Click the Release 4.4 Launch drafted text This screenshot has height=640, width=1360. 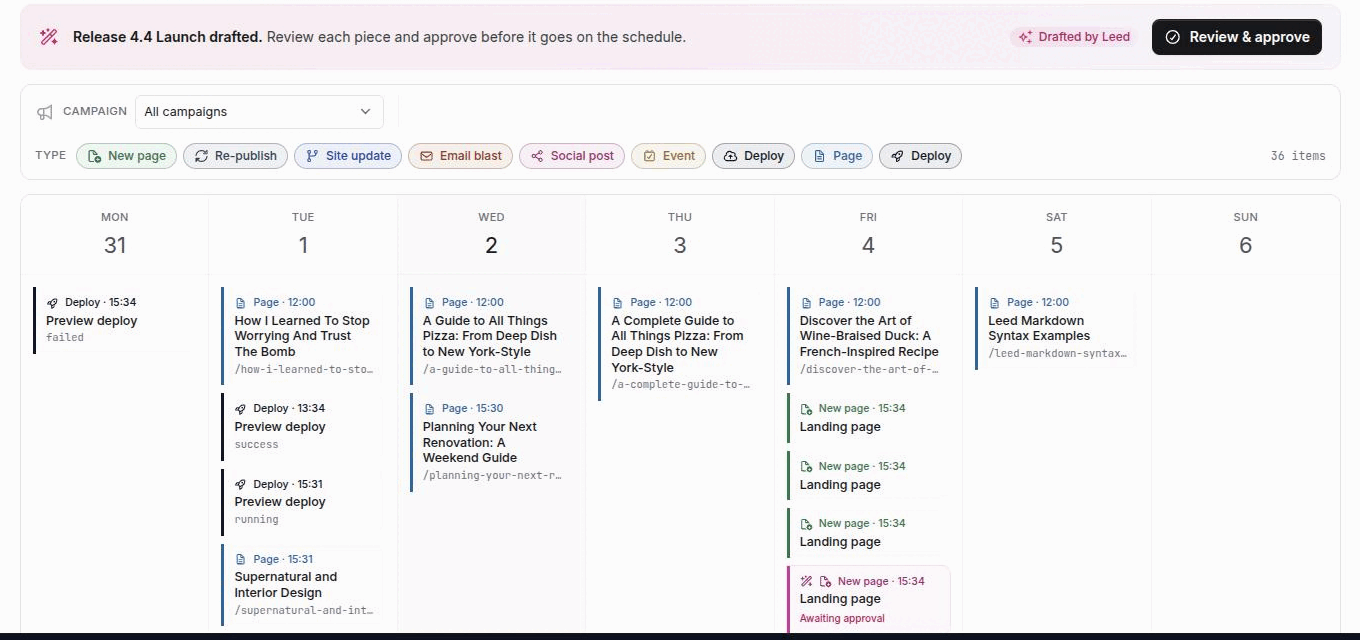coord(167,37)
